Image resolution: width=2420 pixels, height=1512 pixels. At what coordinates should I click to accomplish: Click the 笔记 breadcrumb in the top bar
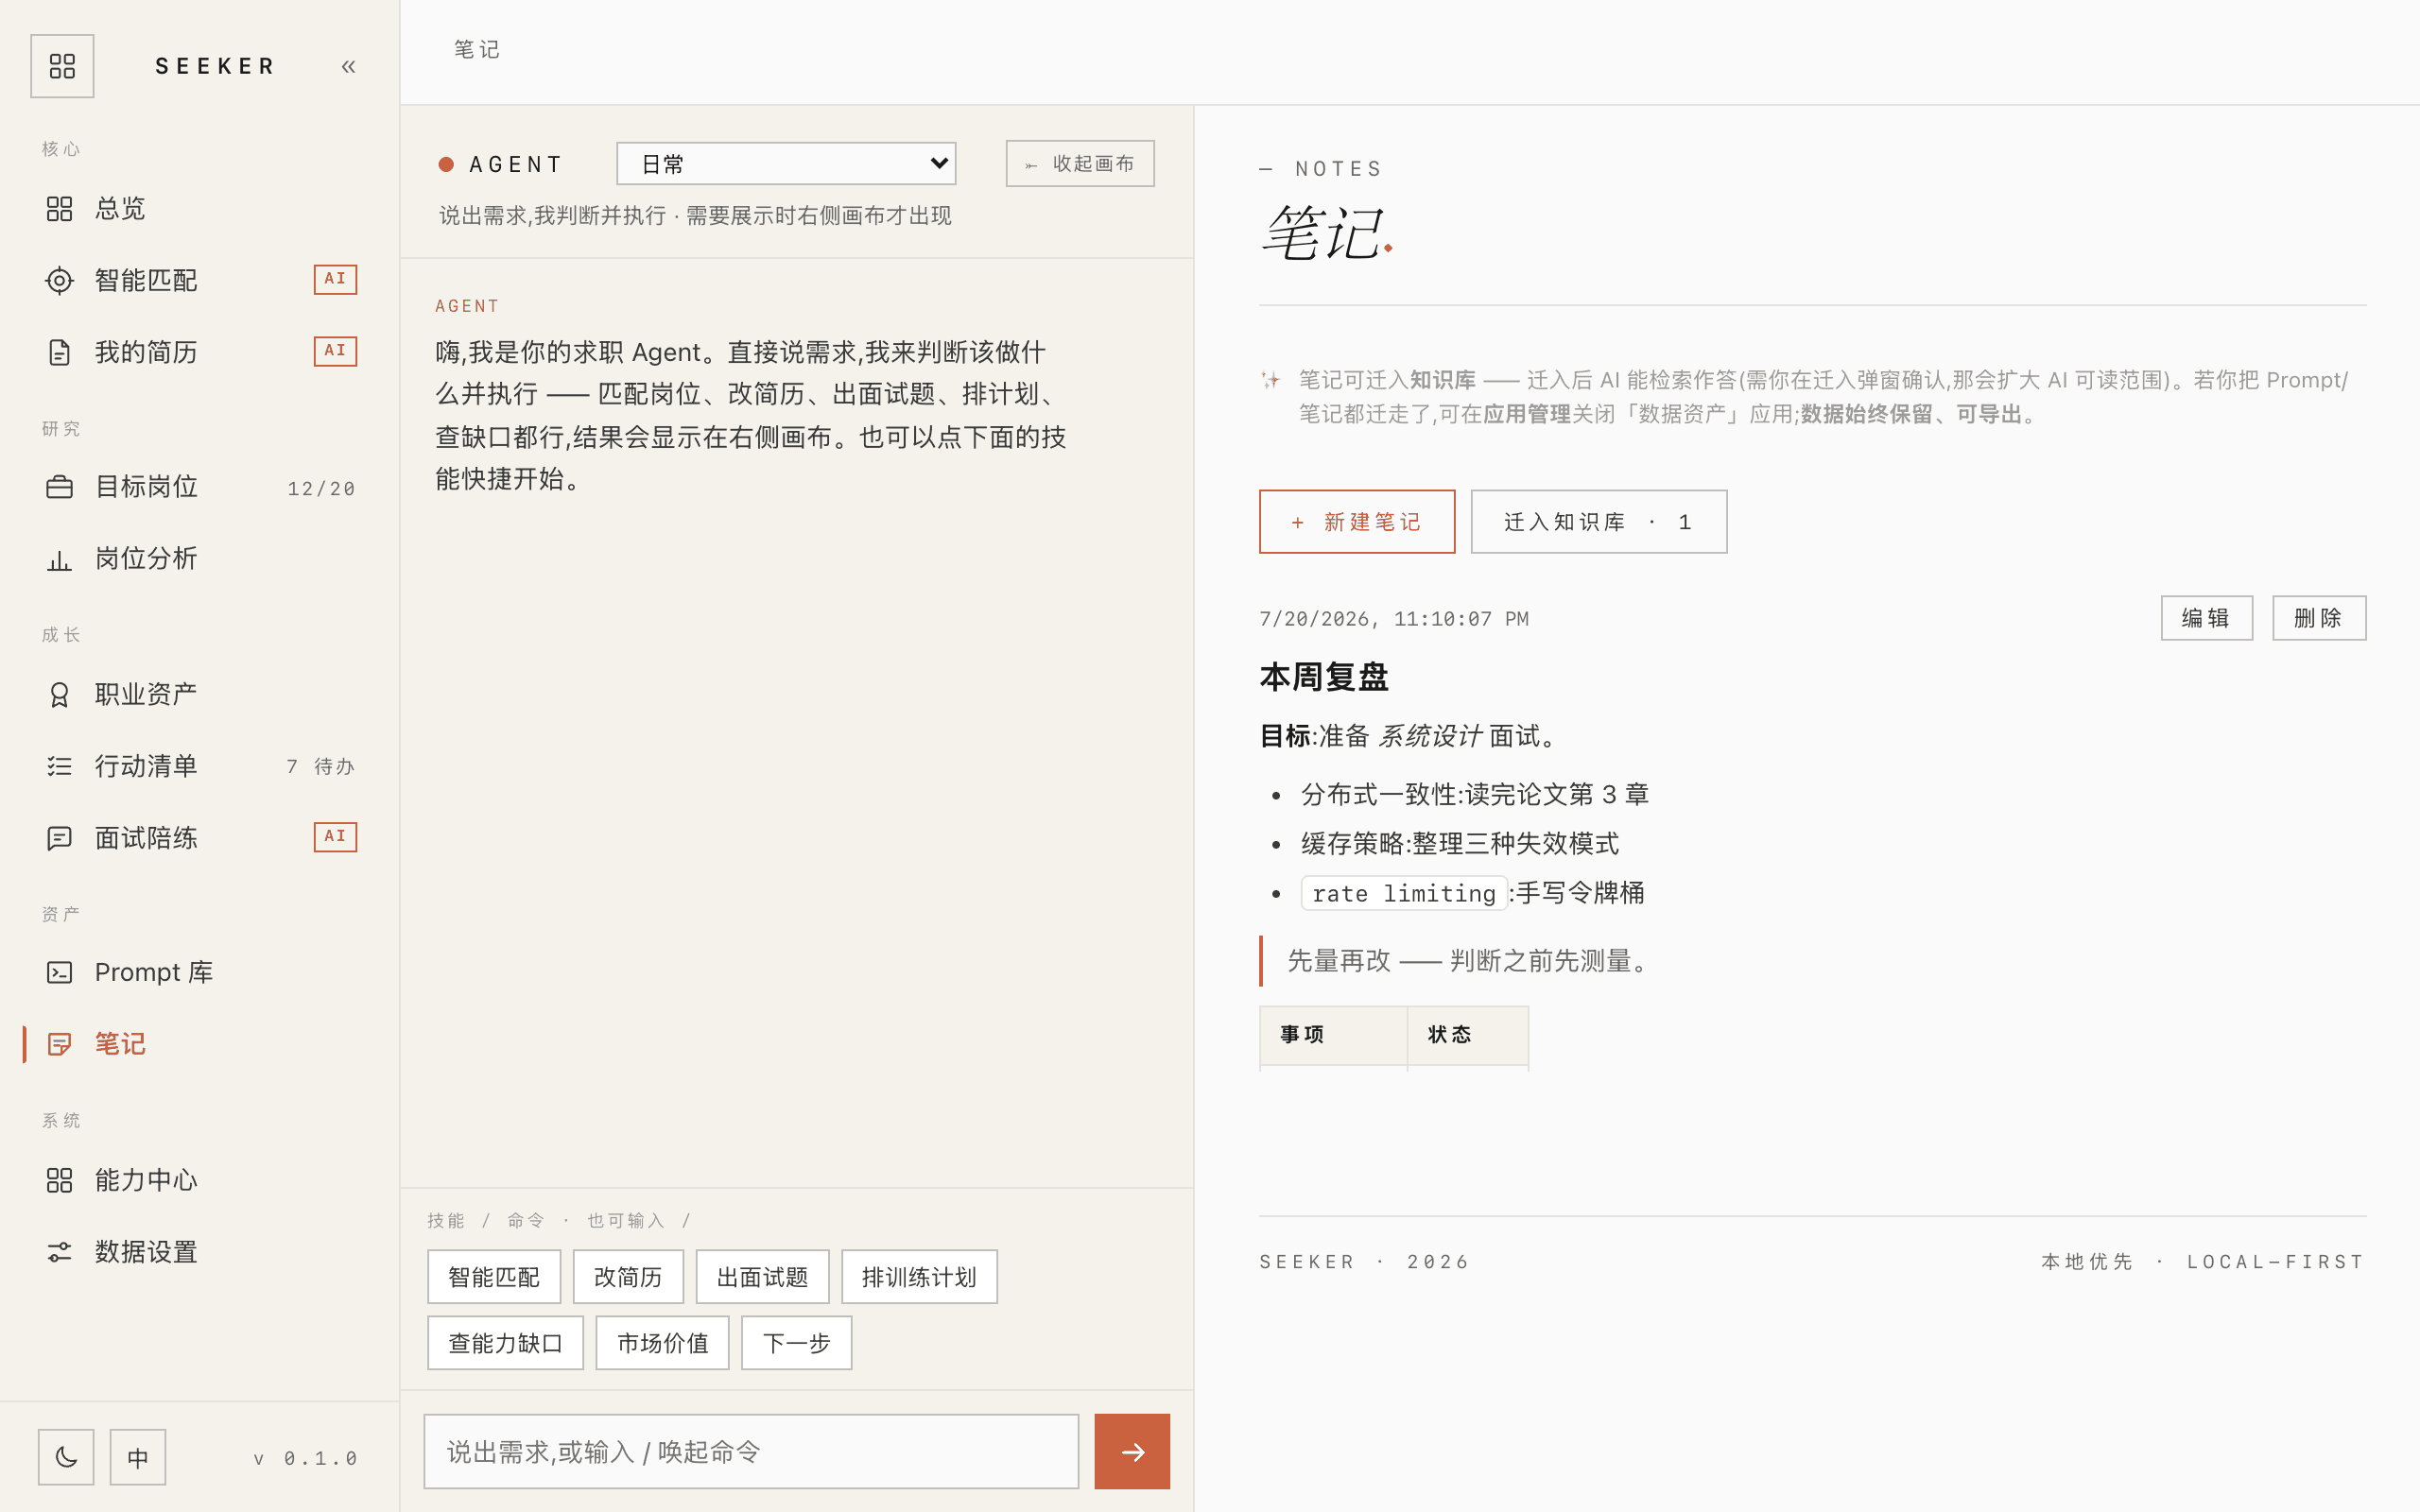pos(477,49)
